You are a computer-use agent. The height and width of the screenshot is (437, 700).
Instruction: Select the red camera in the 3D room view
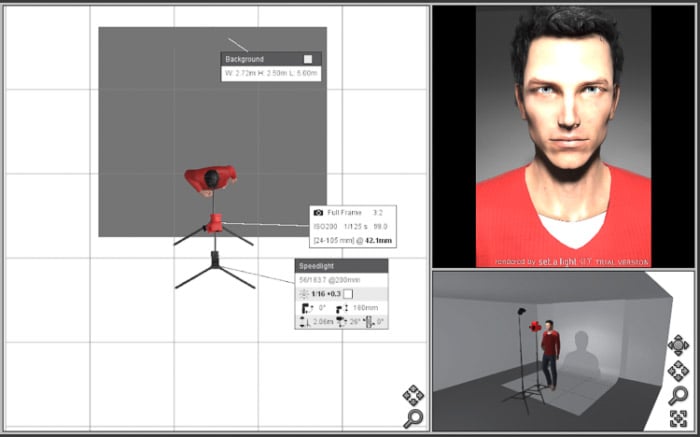coord(535,327)
